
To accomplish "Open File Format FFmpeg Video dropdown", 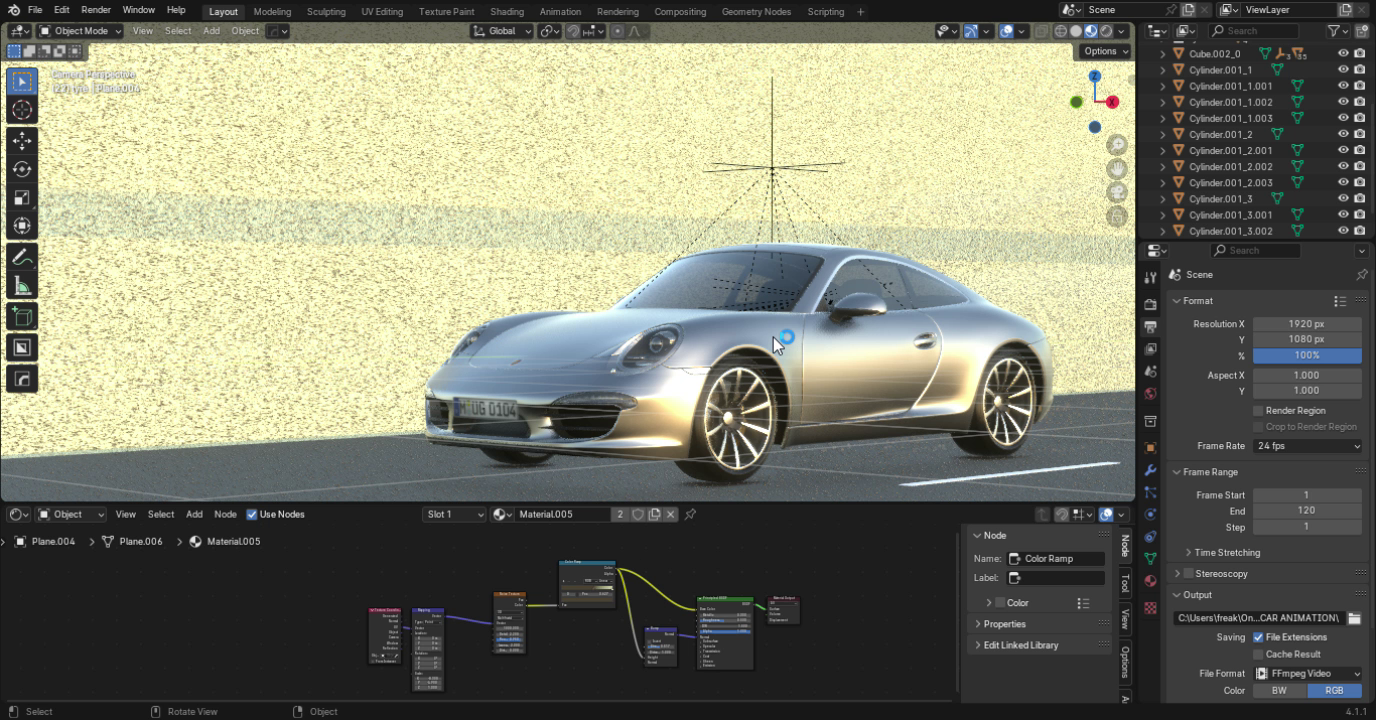I will tap(1308, 674).
